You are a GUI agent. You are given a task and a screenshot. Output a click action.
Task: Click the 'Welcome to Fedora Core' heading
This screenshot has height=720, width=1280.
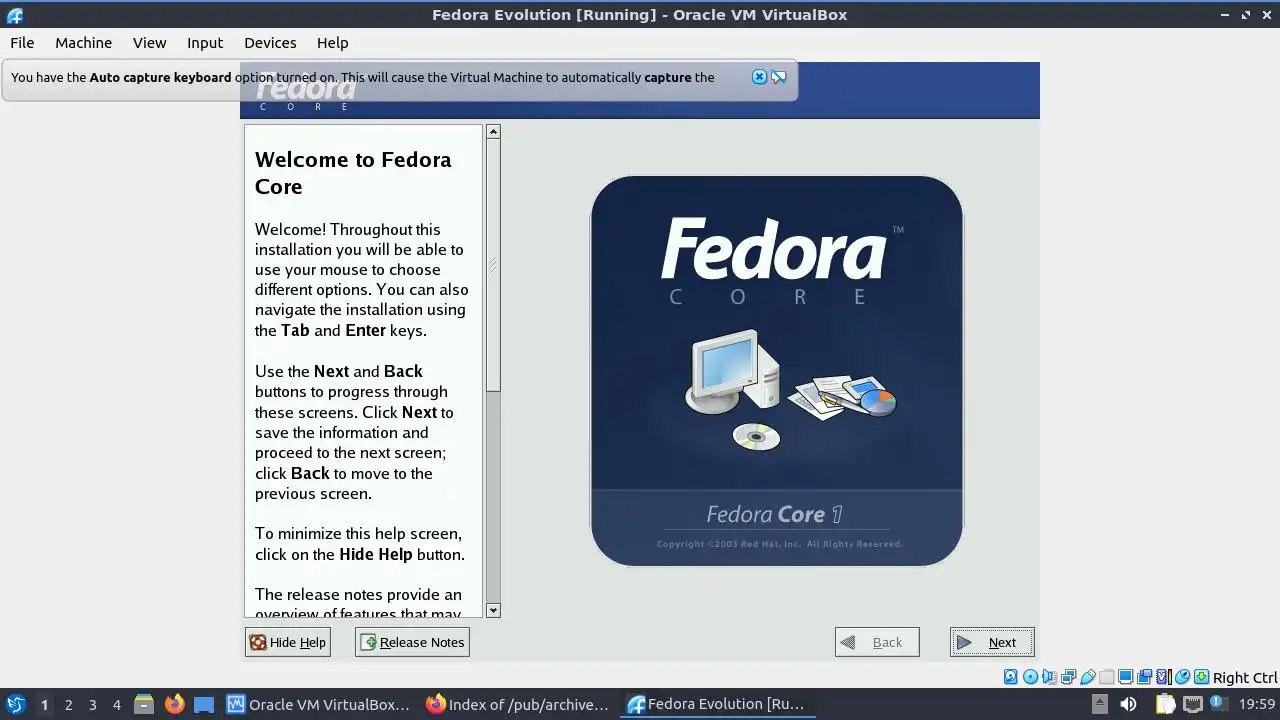click(x=353, y=173)
